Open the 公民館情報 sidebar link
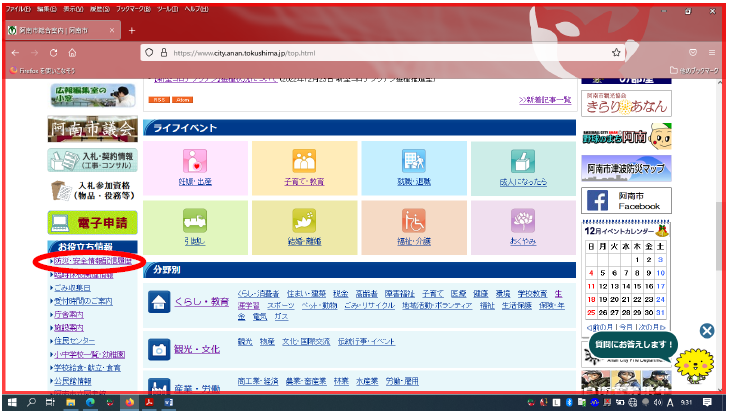729x415 pixels. click(73, 381)
